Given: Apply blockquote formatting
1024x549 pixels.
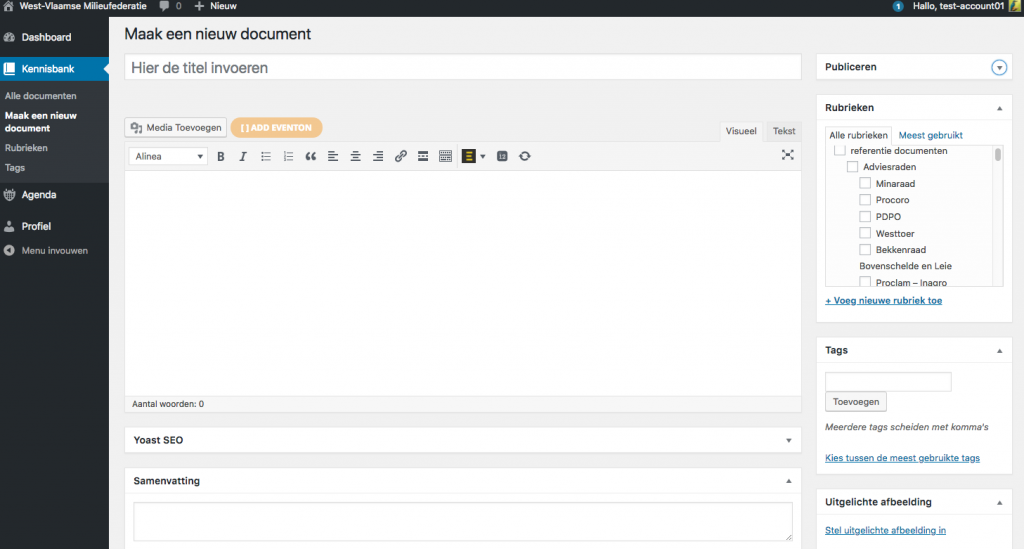Looking at the screenshot, I should pos(311,157).
